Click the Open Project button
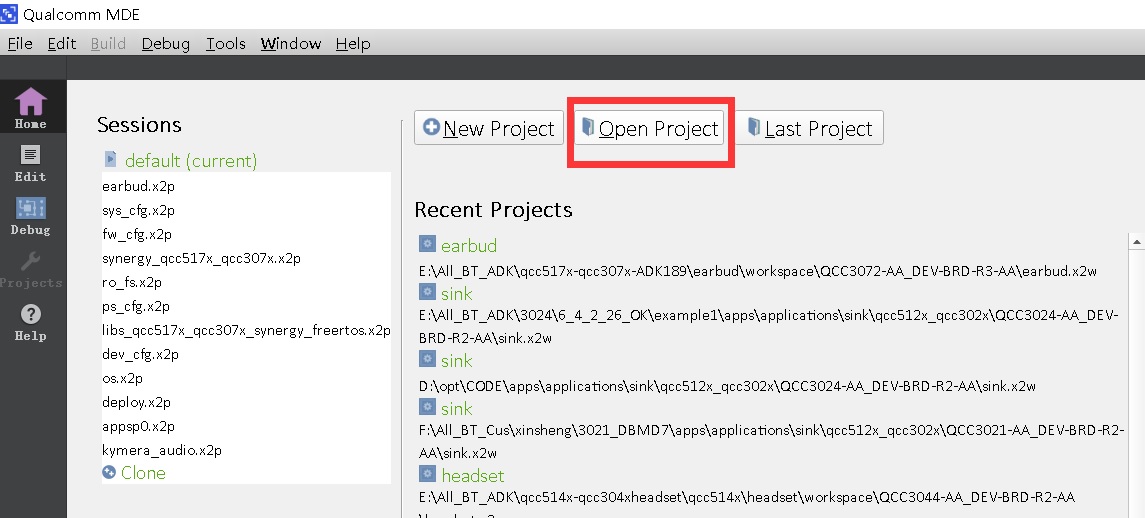The width and height of the screenshot is (1145, 518). (651, 128)
